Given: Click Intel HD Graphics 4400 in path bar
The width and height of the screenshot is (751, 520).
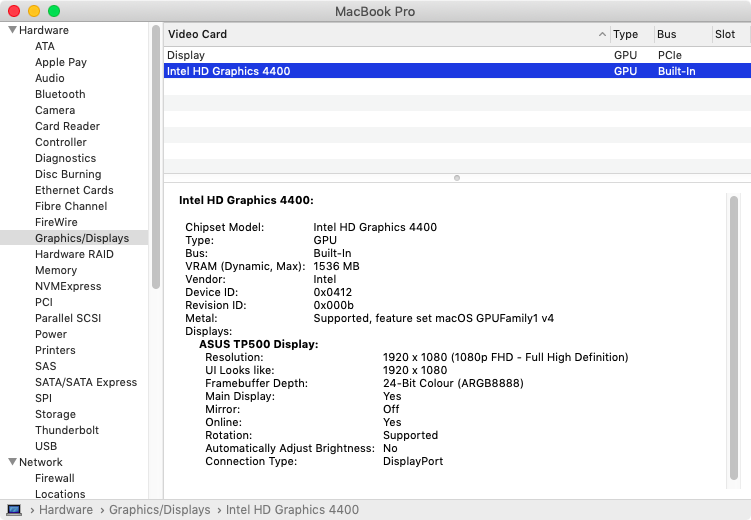Looking at the screenshot, I should [292, 510].
